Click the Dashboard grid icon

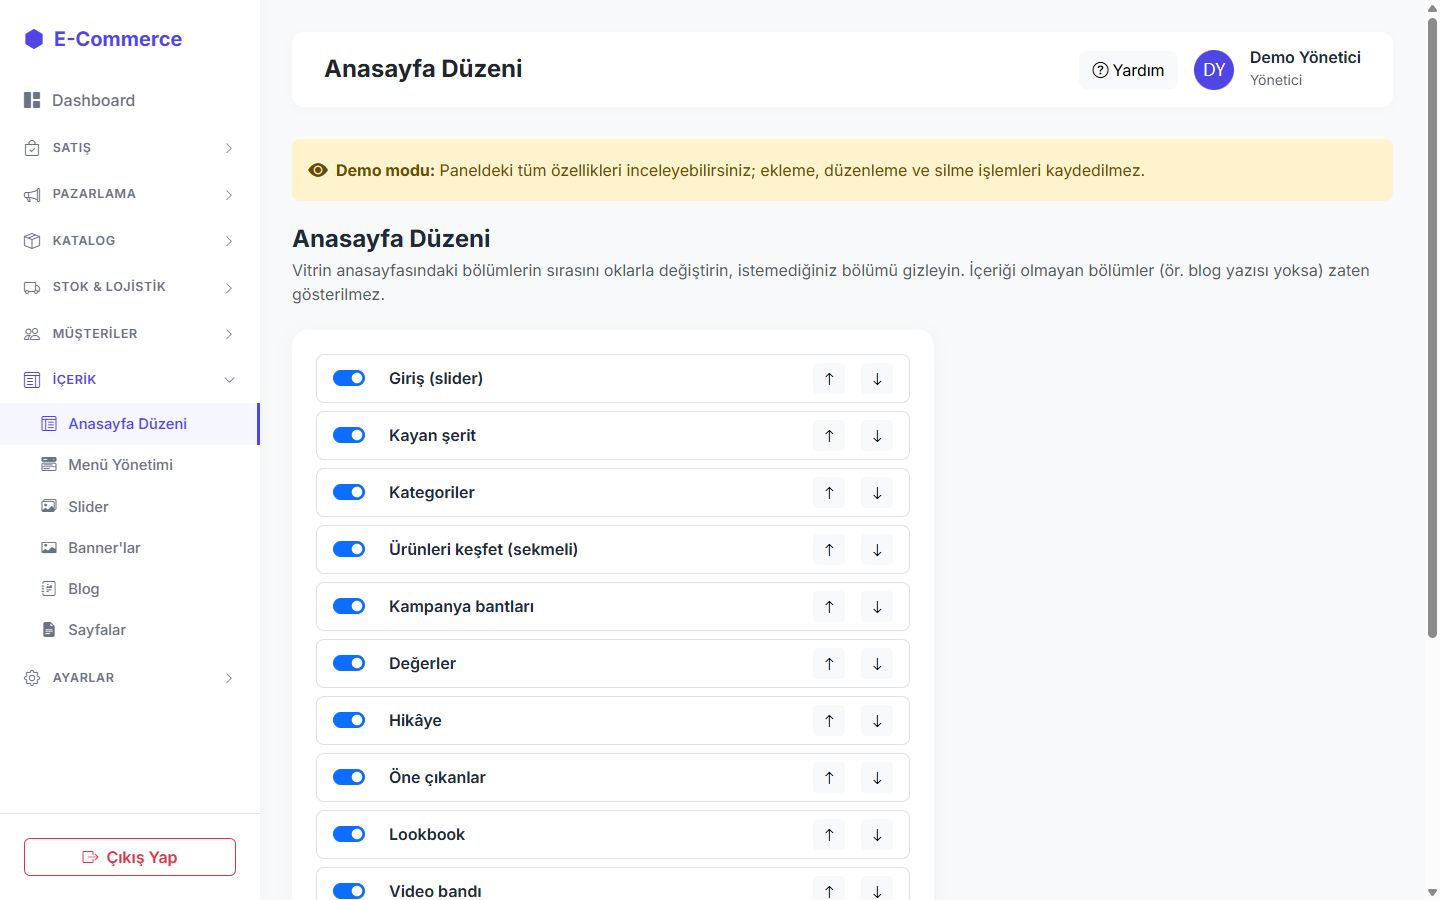(32, 100)
